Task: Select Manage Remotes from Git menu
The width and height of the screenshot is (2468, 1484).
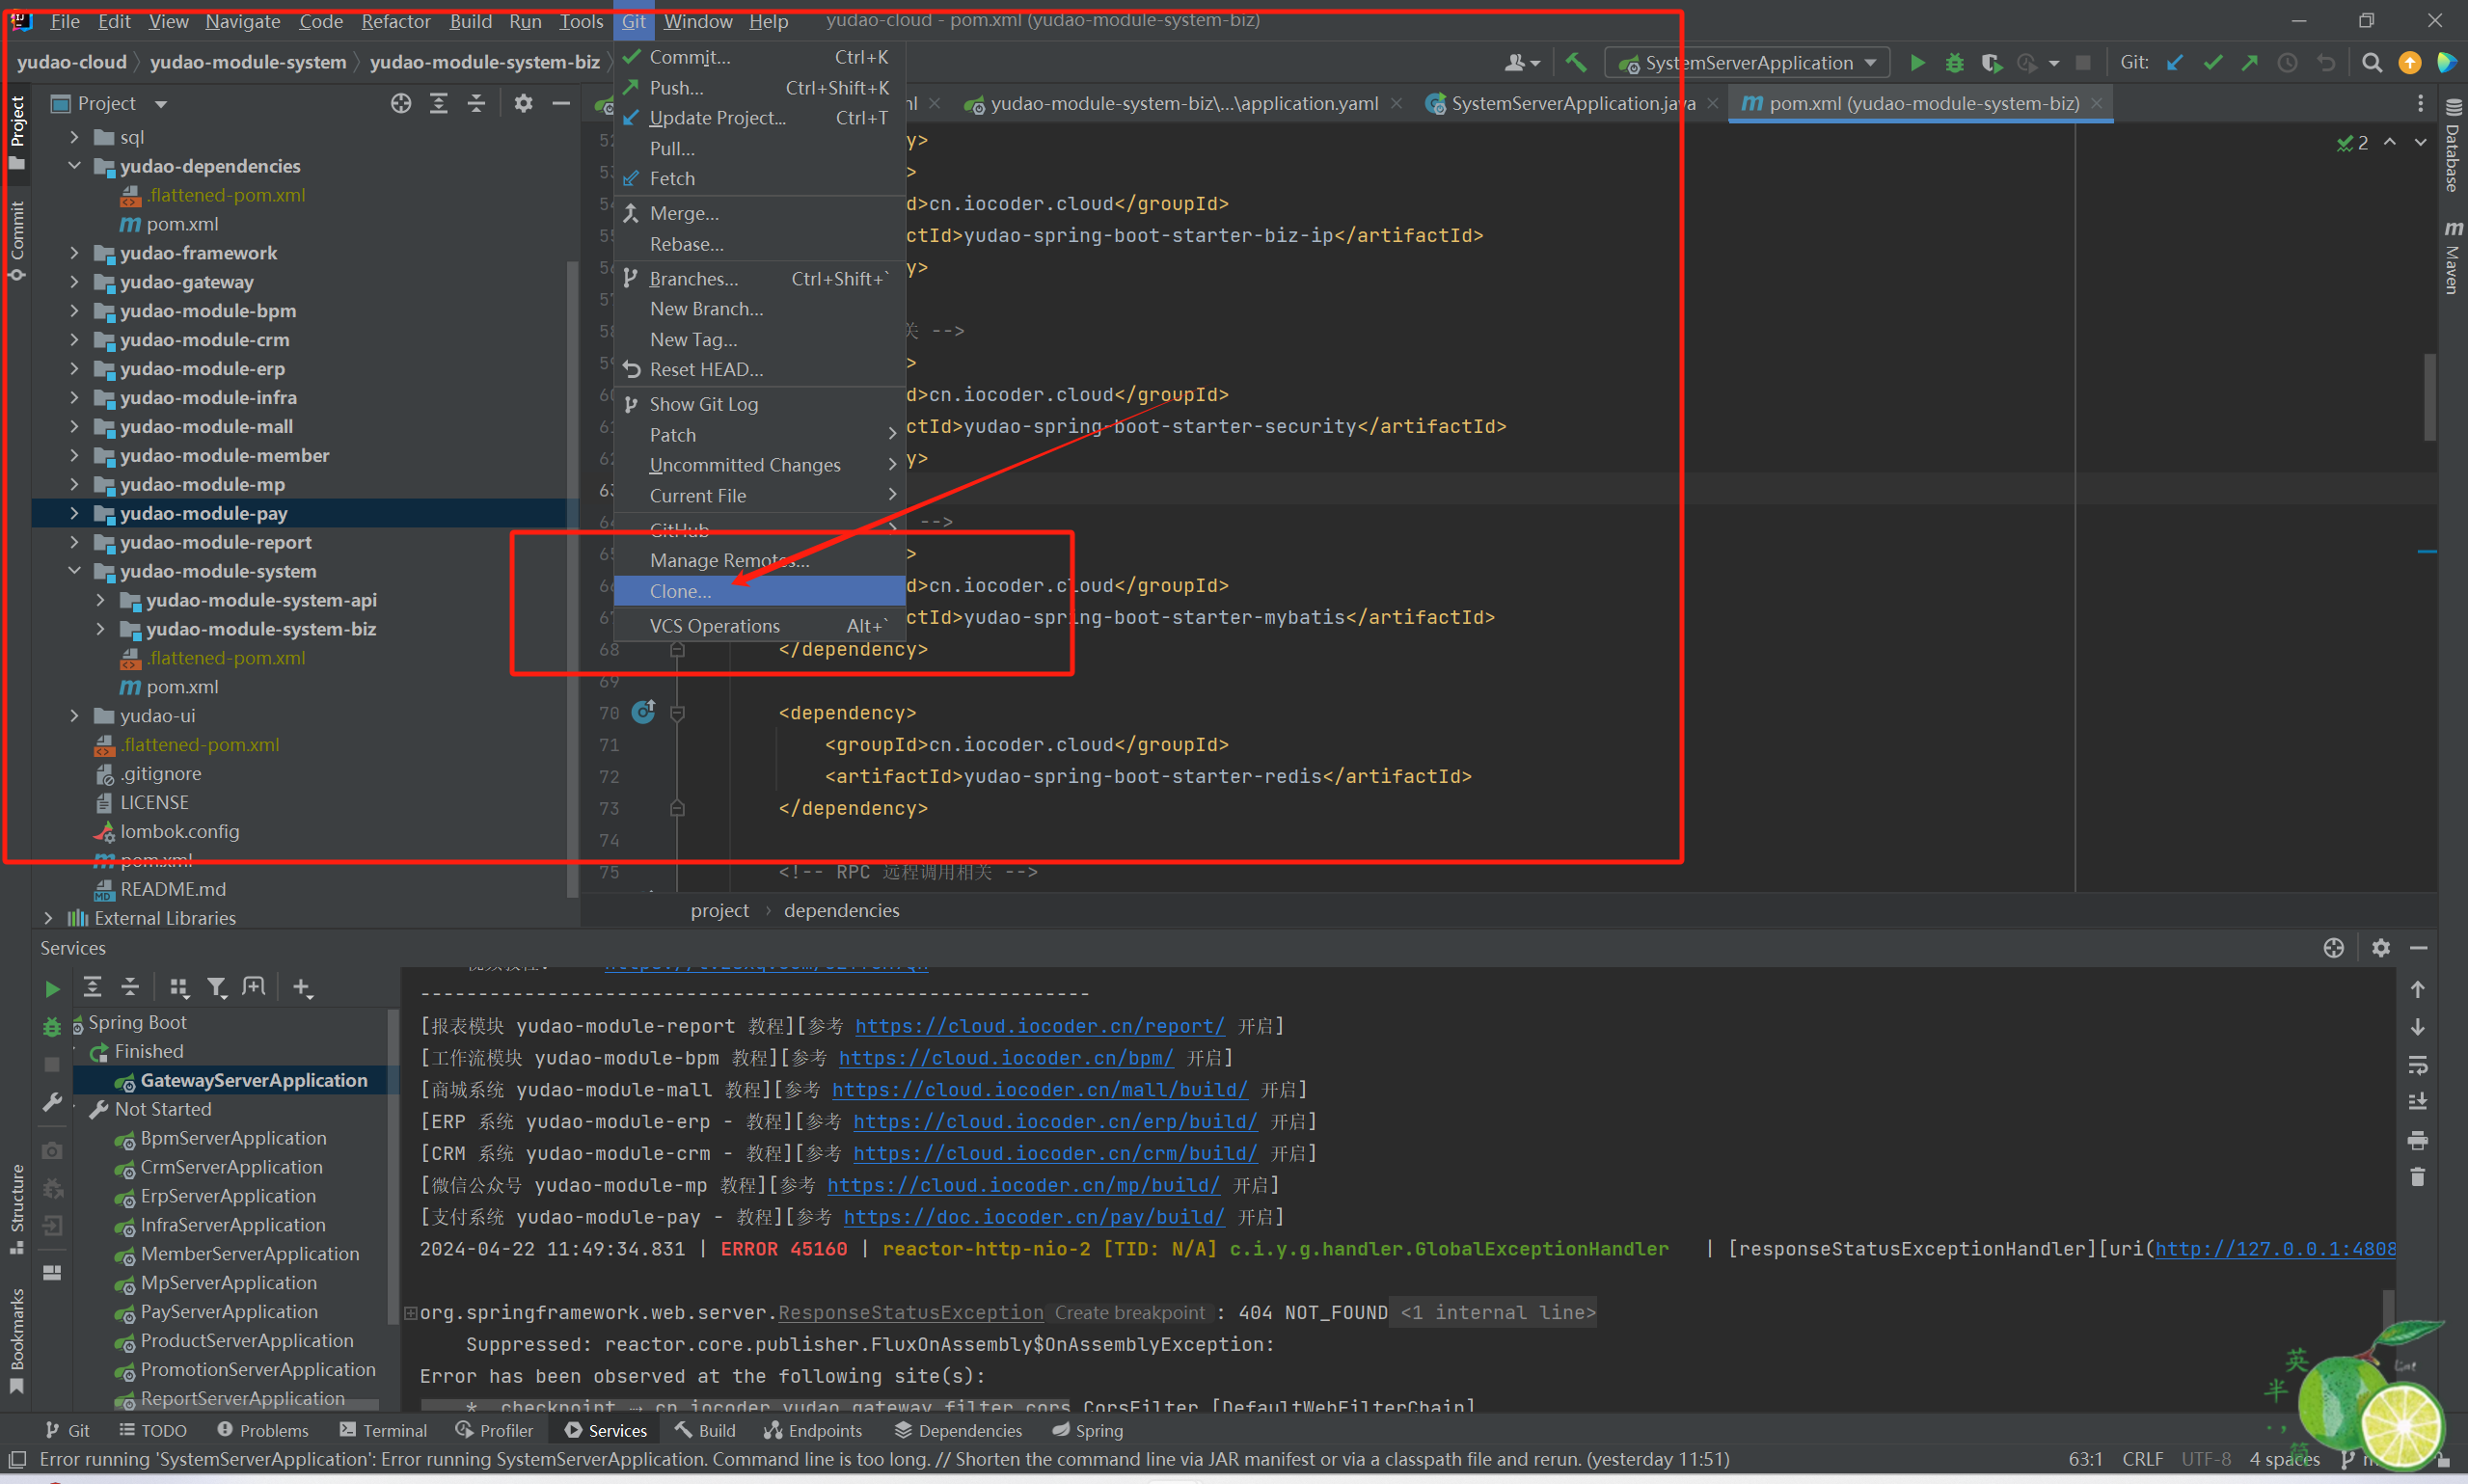Action: 726,560
